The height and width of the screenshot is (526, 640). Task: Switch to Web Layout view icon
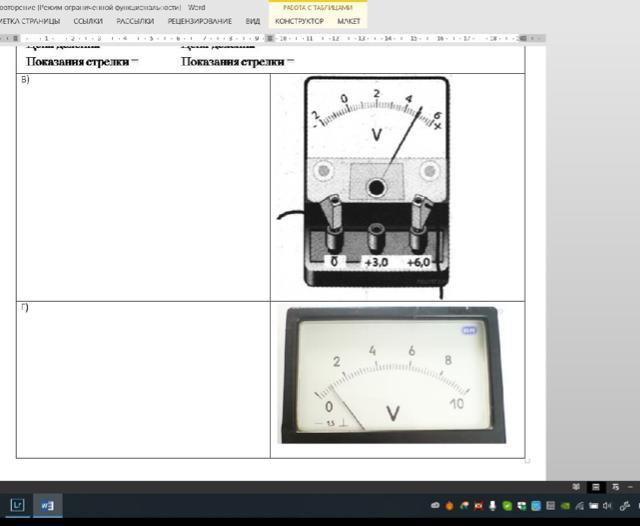click(616, 487)
